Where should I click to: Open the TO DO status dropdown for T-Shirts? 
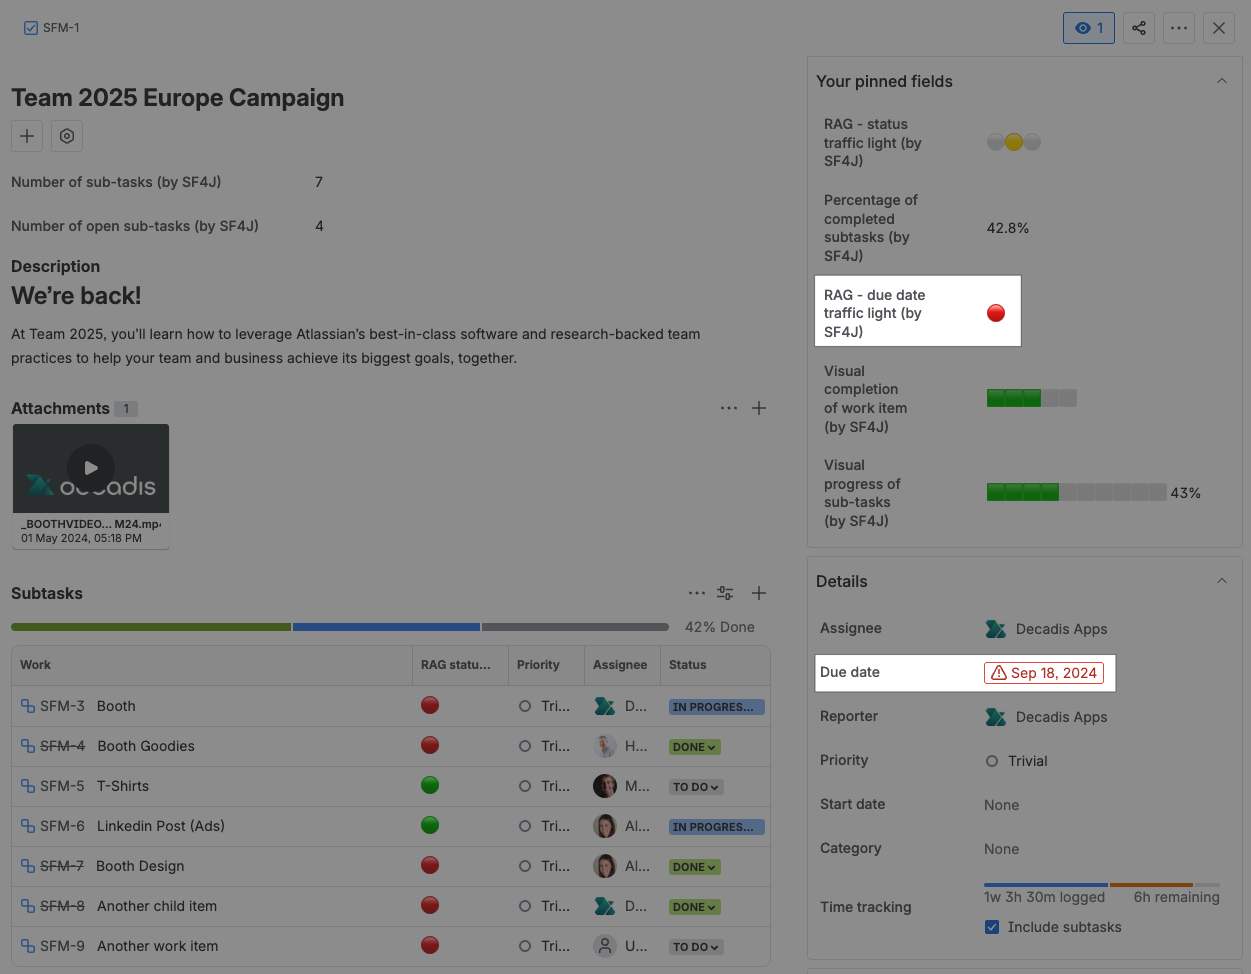click(x=696, y=787)
